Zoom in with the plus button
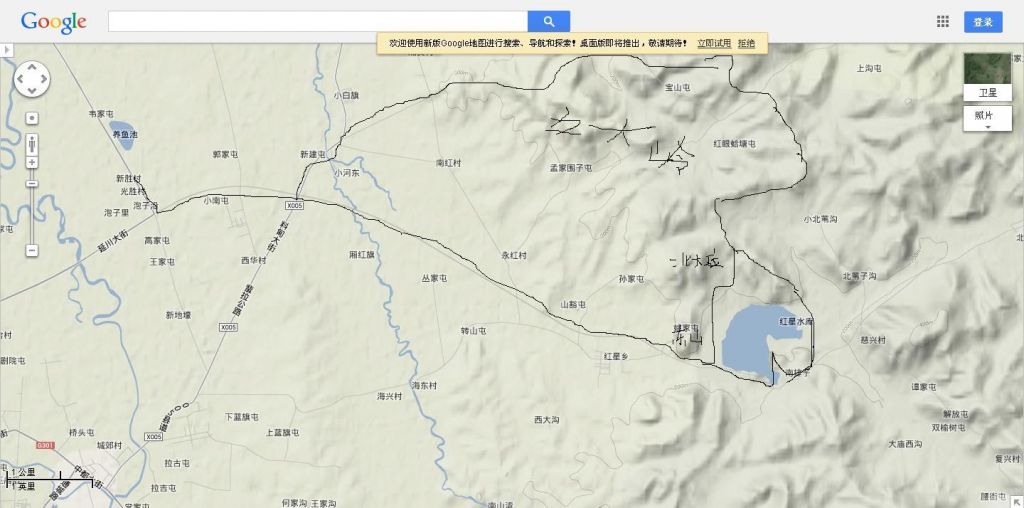Image resolution: width=1024 pixels, height=508 pixels. tap(32, 162)
